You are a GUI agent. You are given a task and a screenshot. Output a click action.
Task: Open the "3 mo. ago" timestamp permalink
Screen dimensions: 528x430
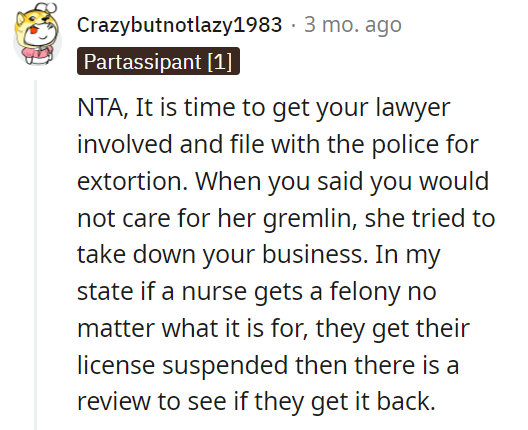[353, 25]
